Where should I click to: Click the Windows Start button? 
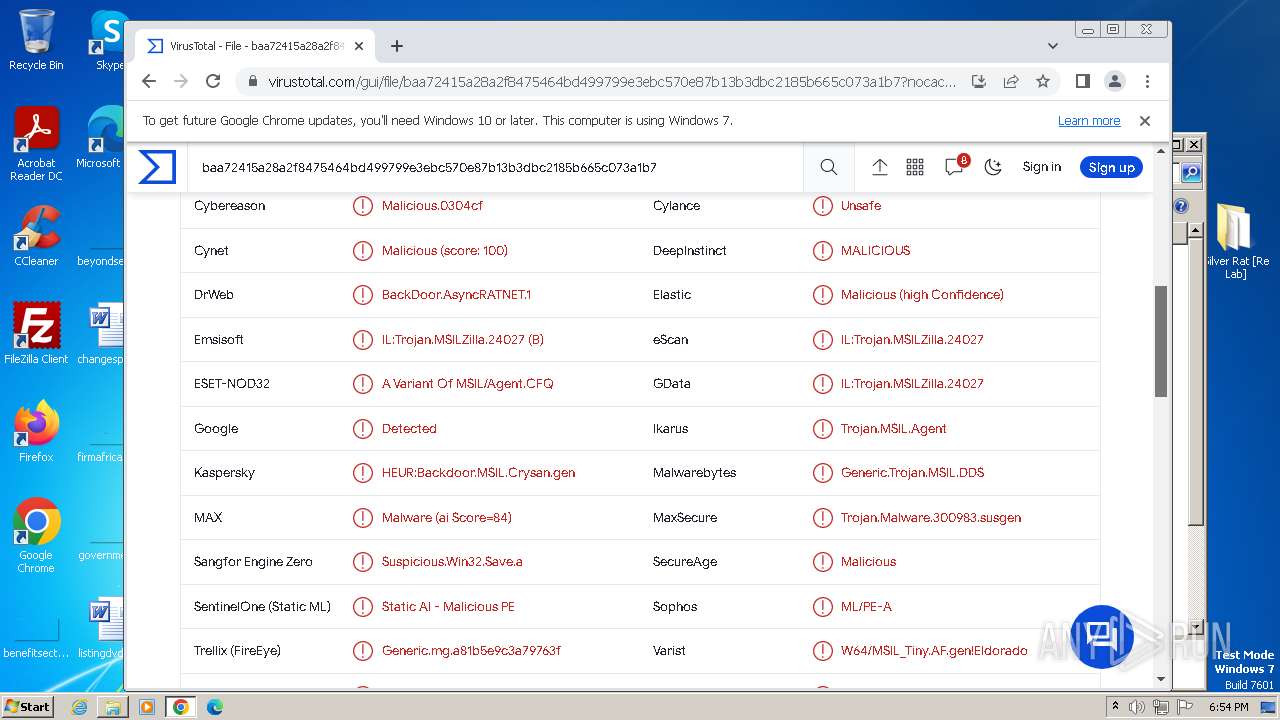click(x=27, y=706)
